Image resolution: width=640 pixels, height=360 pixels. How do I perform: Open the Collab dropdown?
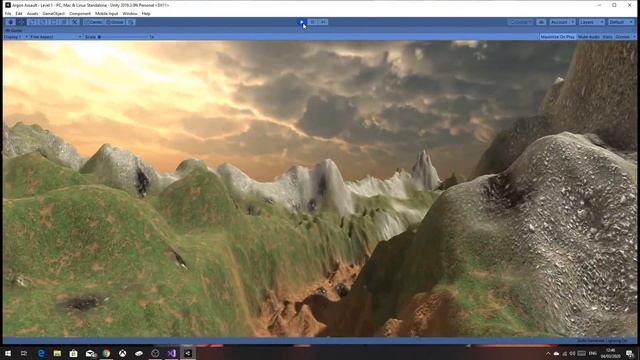point(521,22)
